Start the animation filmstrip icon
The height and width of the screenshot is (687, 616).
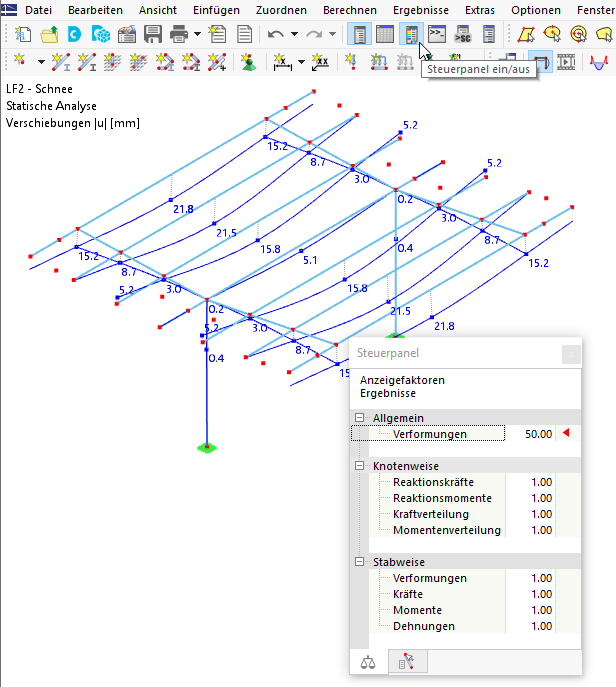[566, 62]
